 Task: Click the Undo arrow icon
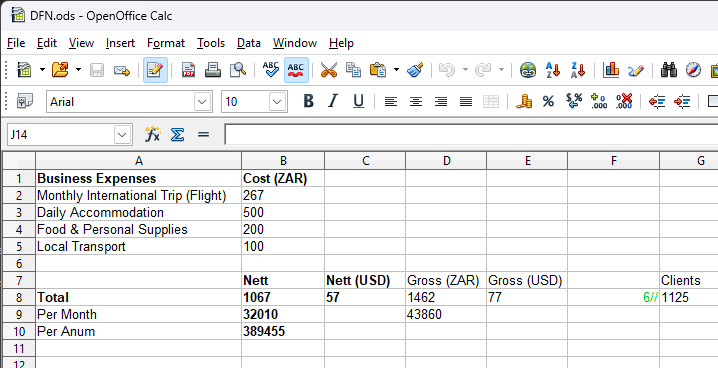click(x=446, y=70)
